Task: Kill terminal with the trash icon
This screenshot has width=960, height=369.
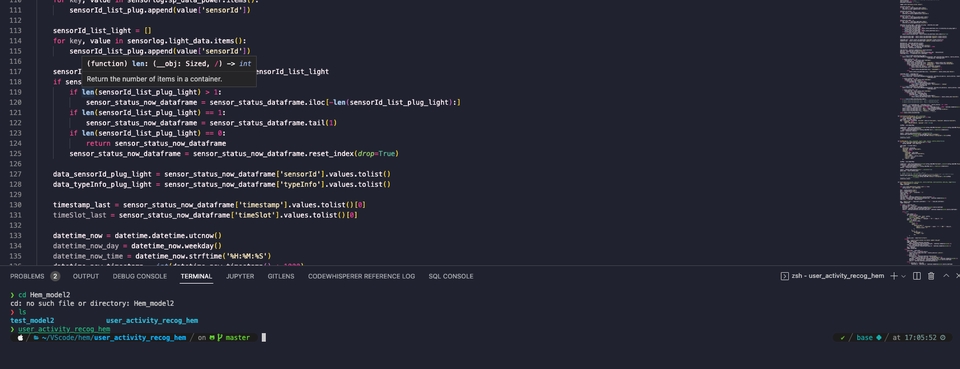Action: (931, 276)
